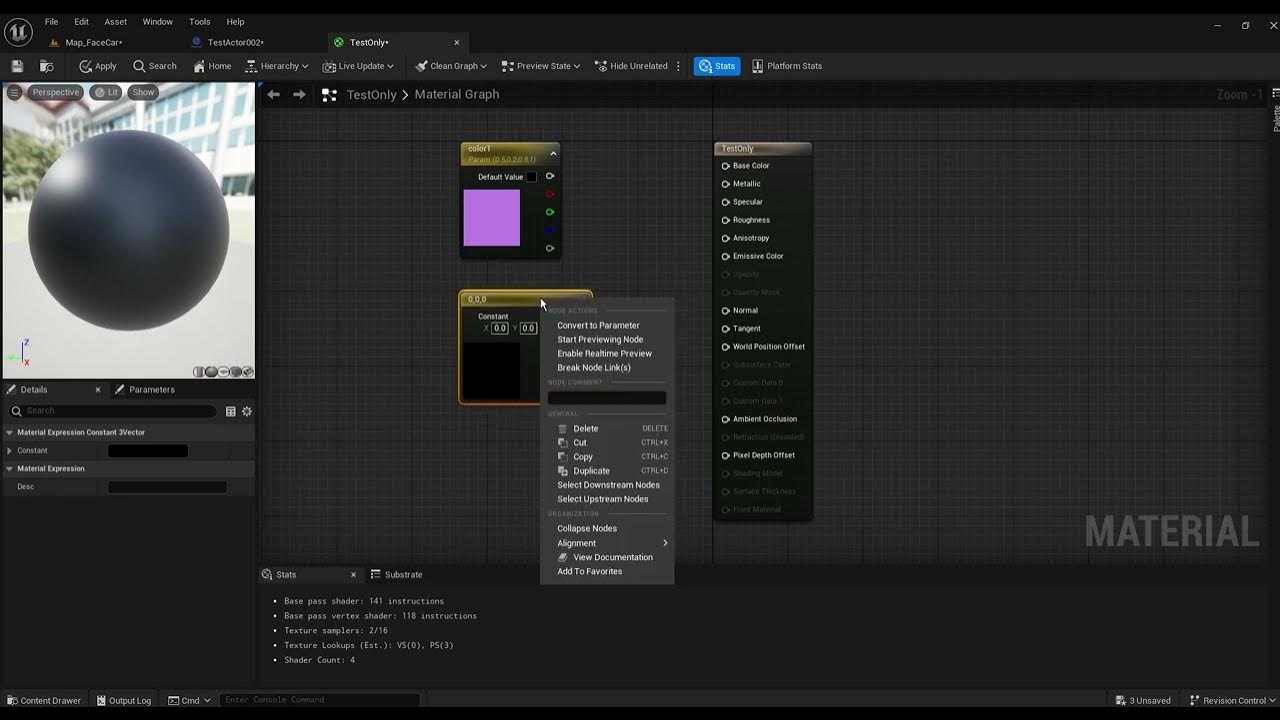Image resolution: width=1280 pixels, height=720 pixels.
Task: Open the Live Update dropdown
Action: (358, 66)
